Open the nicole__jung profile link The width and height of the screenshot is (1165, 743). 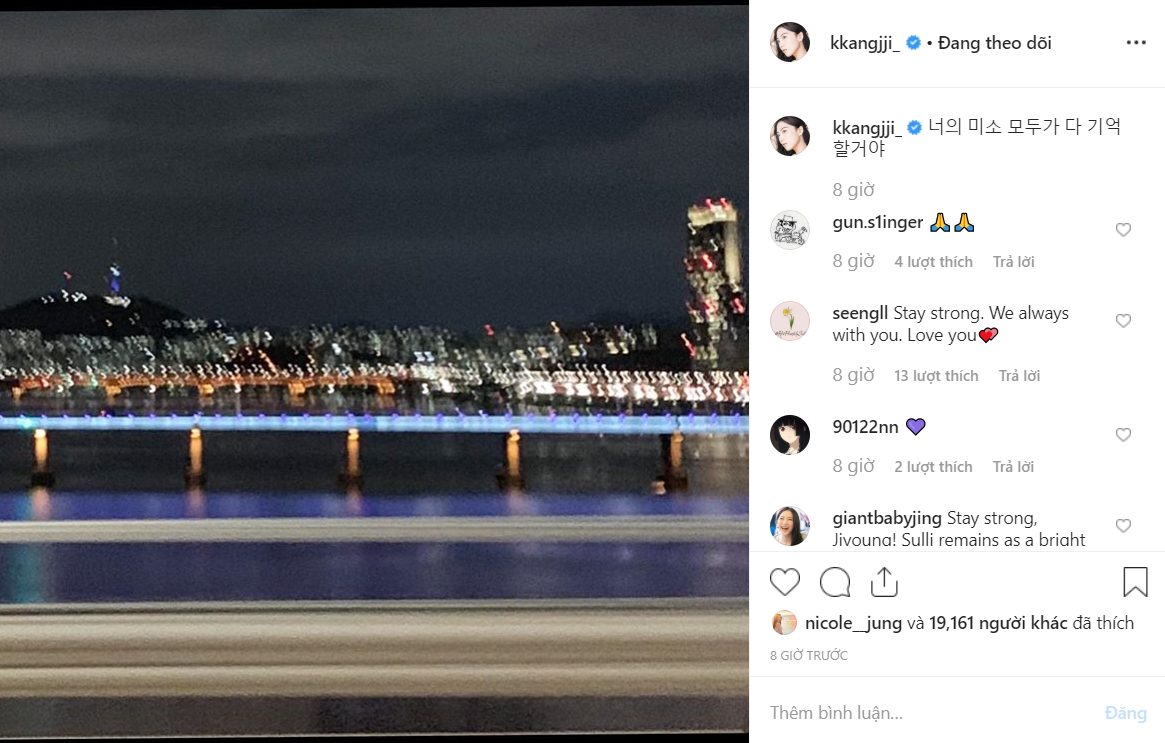(852, 623)
